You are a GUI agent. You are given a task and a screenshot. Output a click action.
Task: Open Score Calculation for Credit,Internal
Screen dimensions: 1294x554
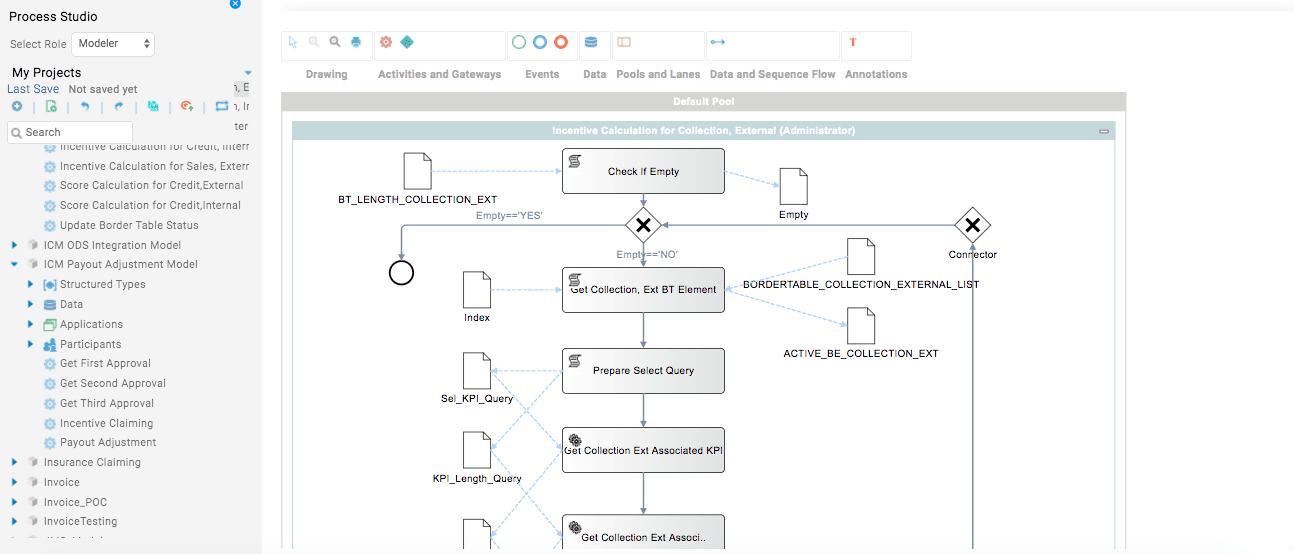(x=150, y=205)
